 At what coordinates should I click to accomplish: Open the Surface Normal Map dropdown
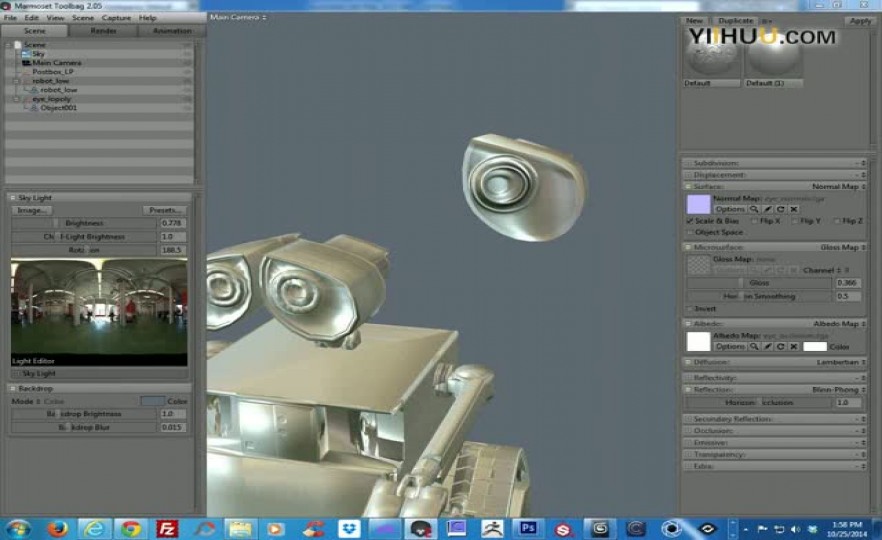click(x=838, y=186)
